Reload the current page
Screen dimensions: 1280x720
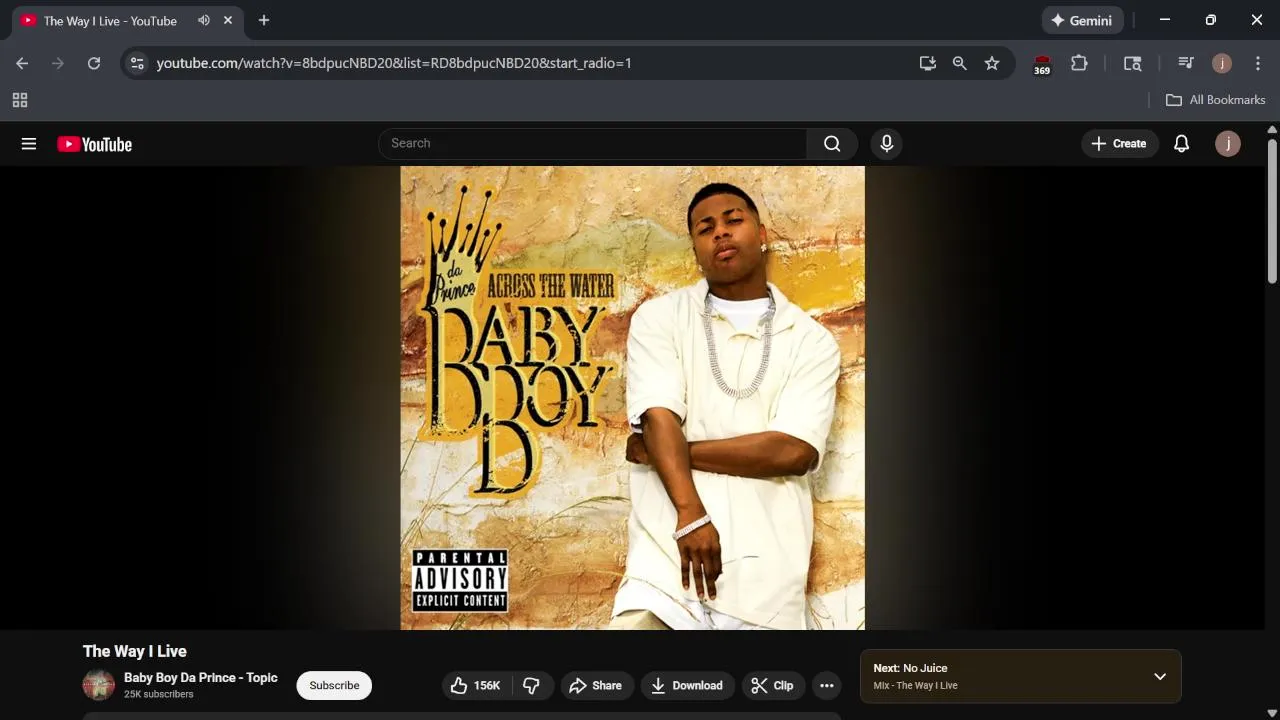(x=94, y=63)
